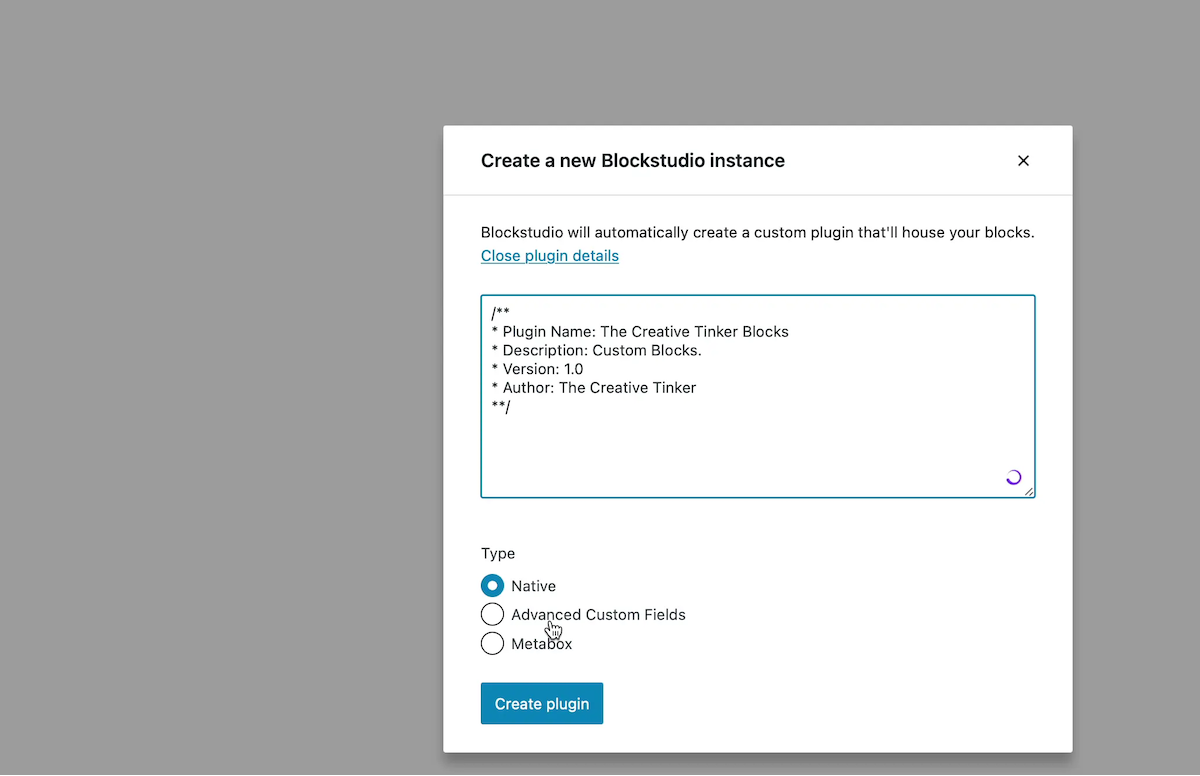Open the Close plugin details link
Viewport: 1200px width, 776px height.
549,255
